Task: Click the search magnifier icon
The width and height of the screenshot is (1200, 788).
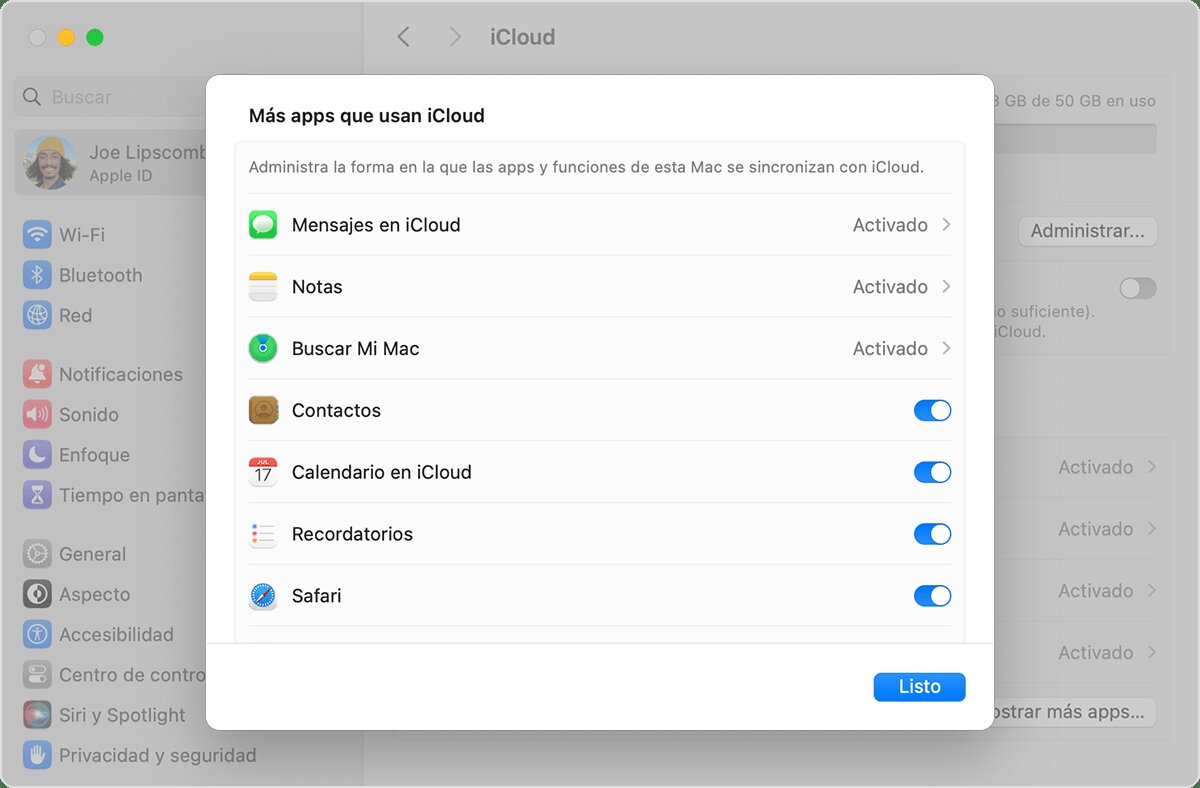Action: (32, 97)
